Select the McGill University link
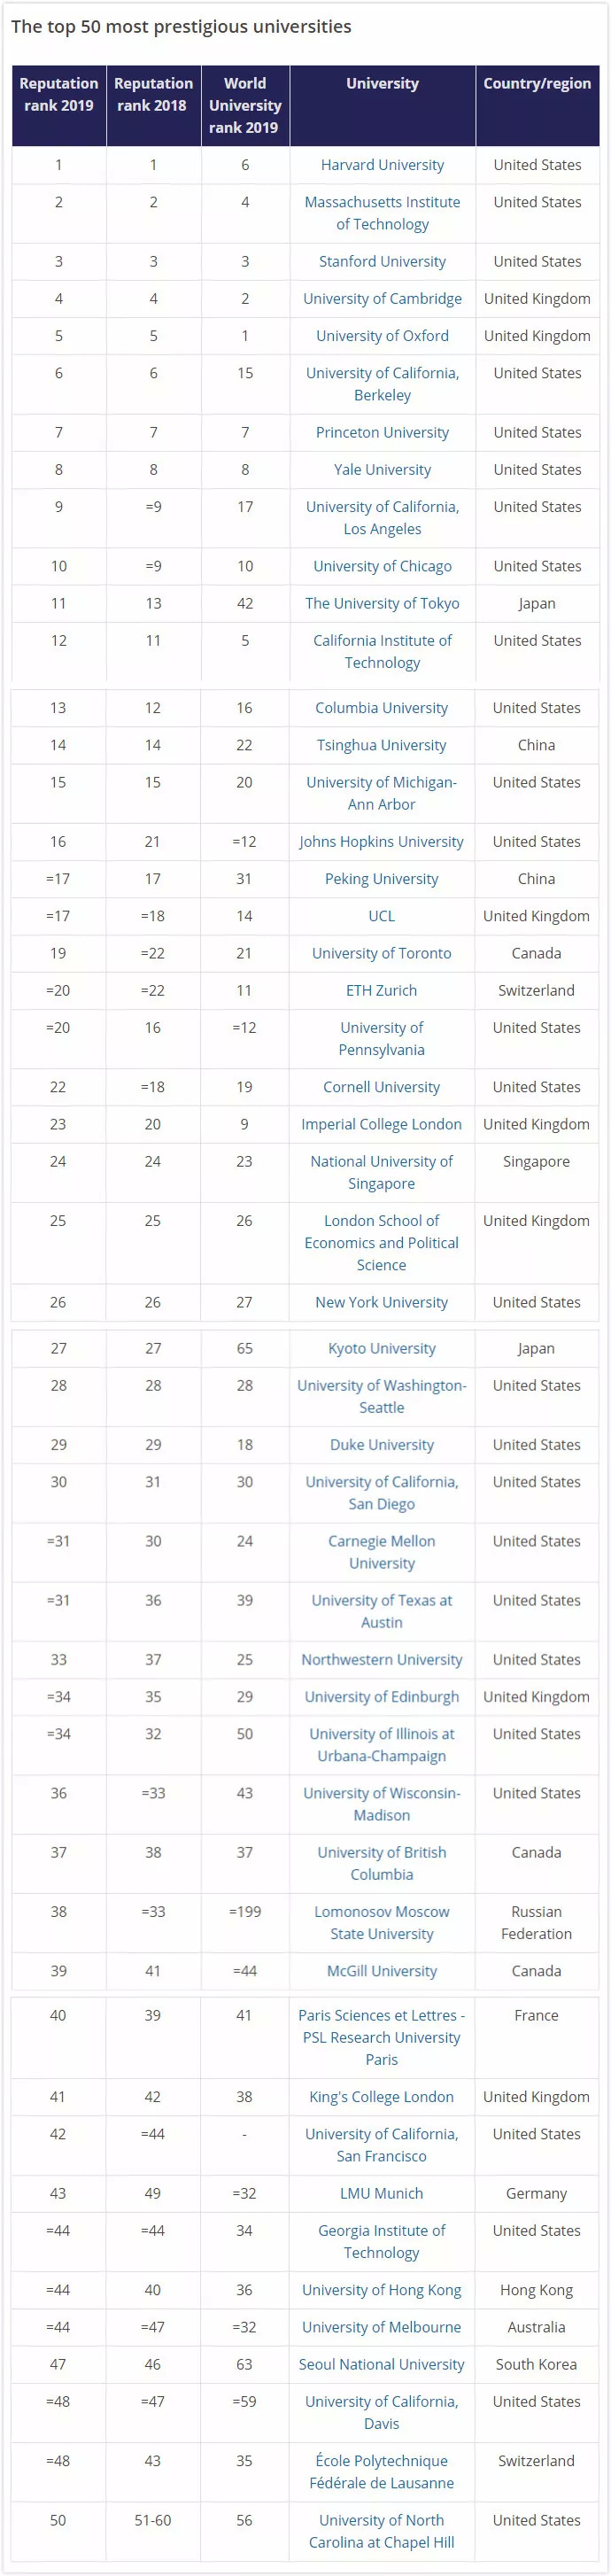 pos(381,1971)
